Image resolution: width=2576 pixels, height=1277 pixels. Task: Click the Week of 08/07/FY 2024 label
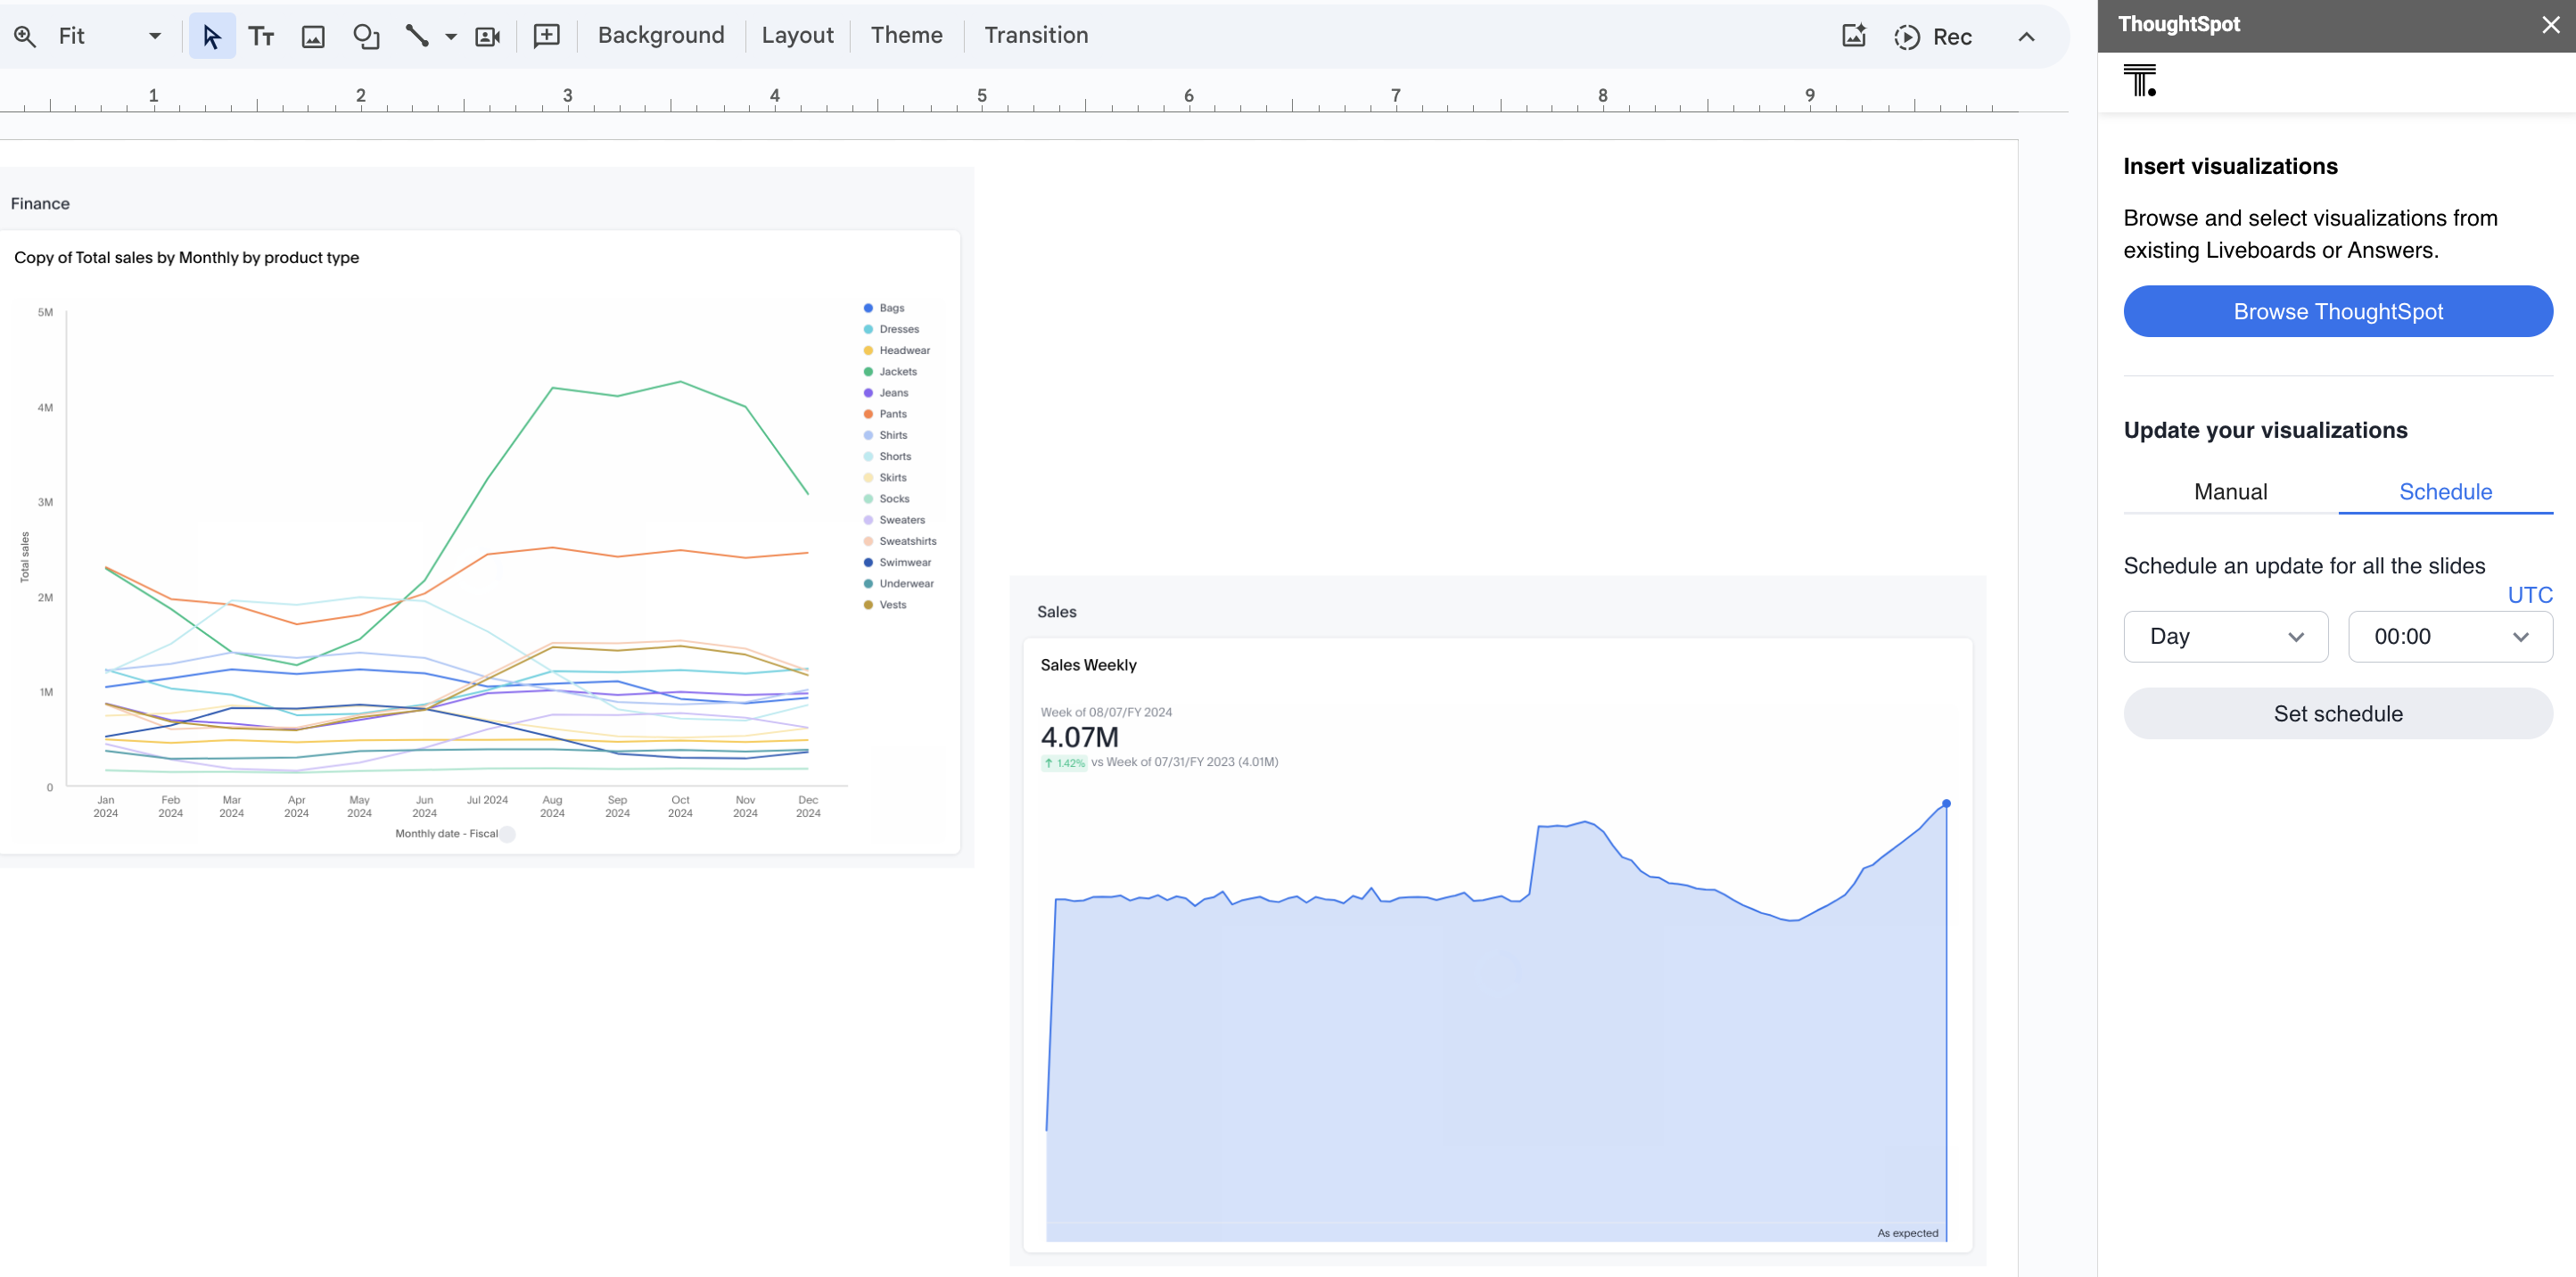(x=1106, y=712)
